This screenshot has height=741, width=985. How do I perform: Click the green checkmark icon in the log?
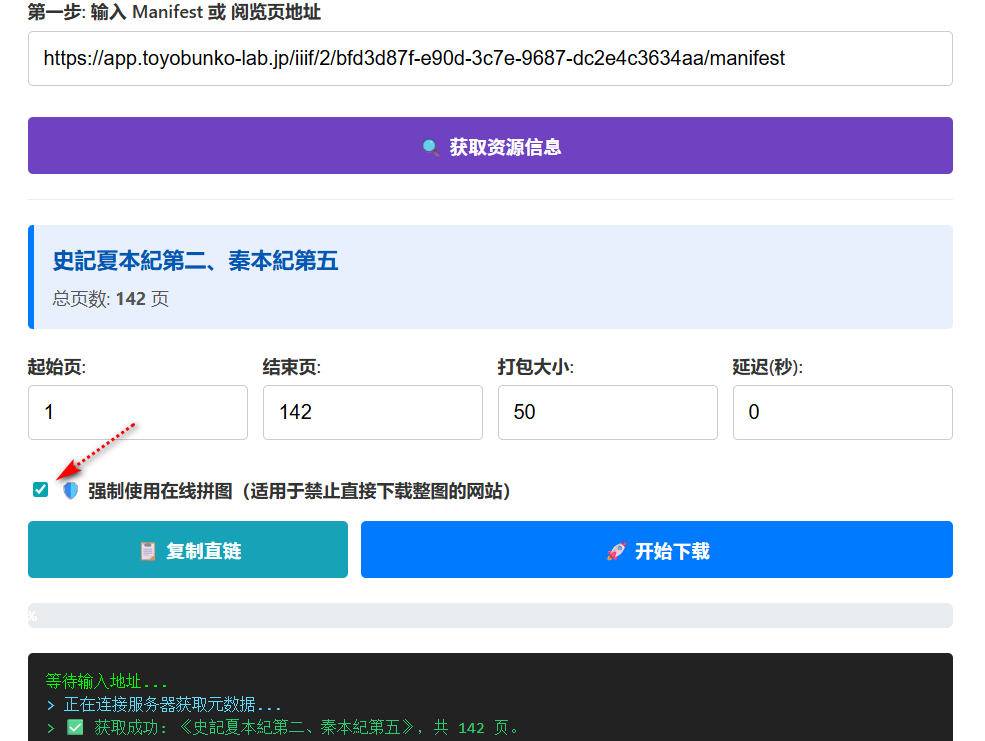(75, 728)
